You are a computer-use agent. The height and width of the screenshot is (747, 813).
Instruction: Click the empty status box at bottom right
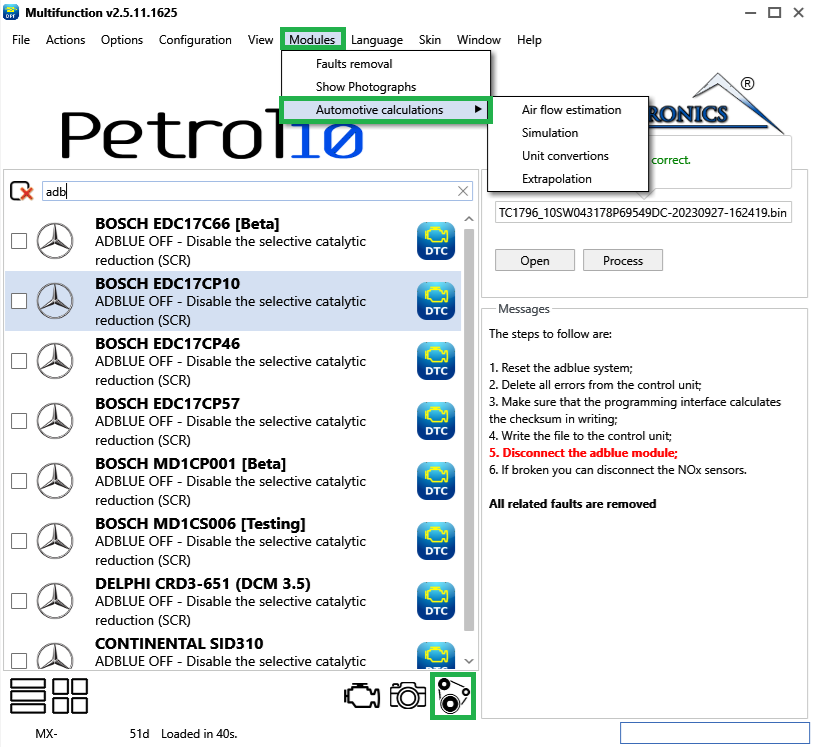click(714, 733)
